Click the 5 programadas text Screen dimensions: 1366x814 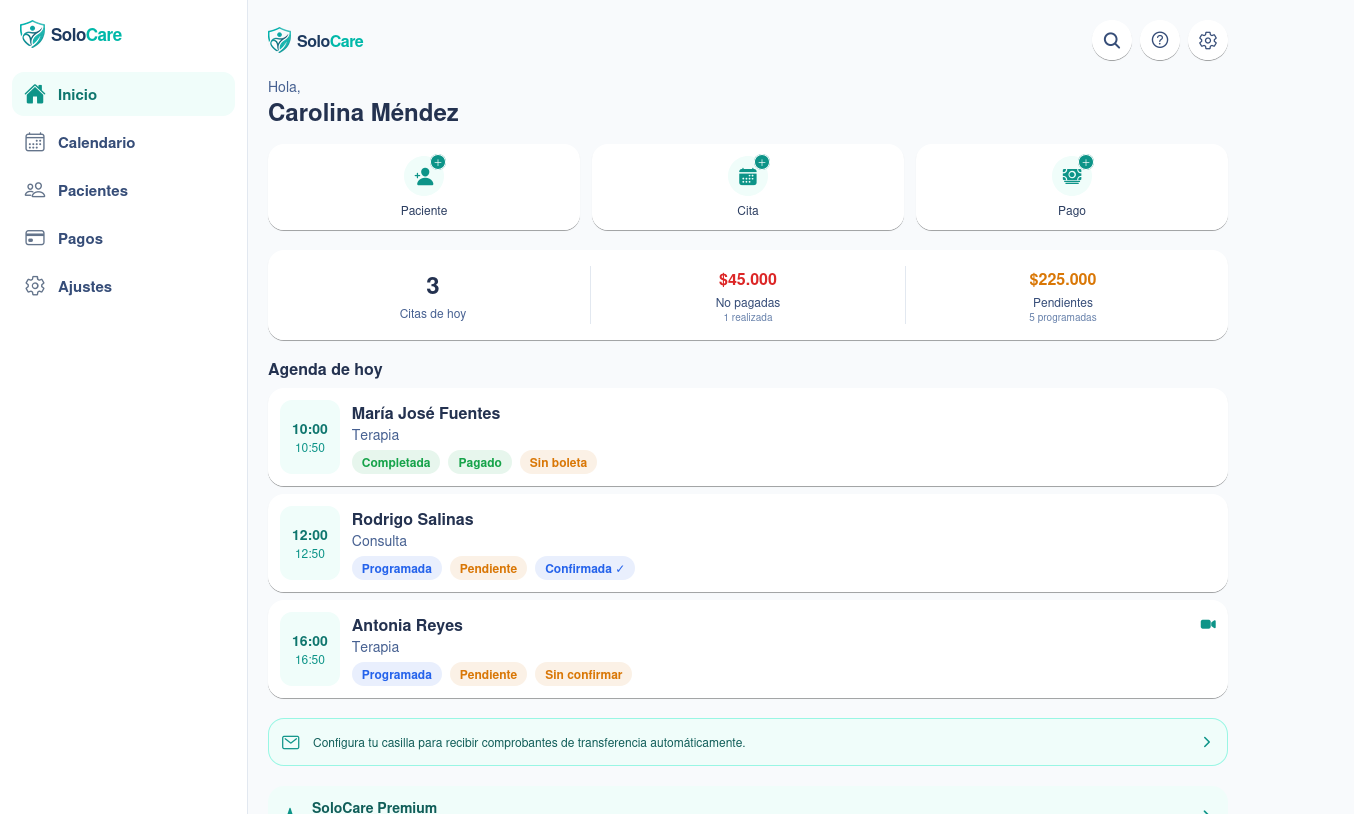click(1063, 318)
